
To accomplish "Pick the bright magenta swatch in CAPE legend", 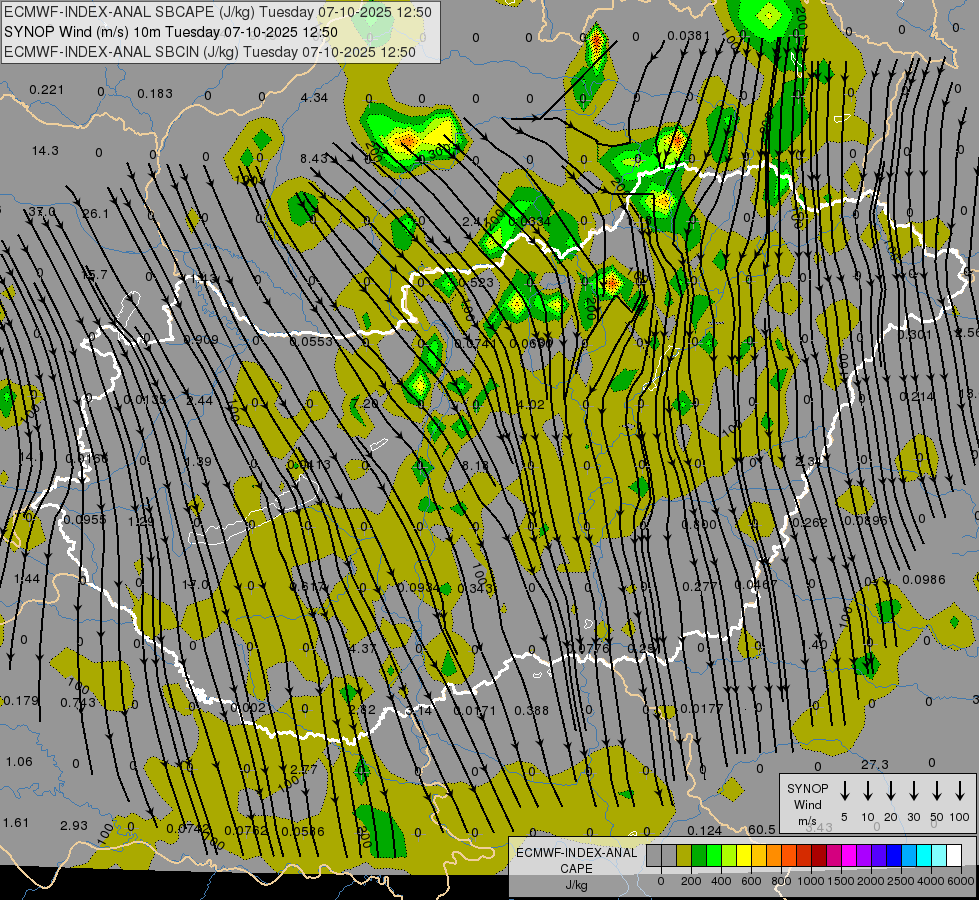I will [x=849, y=856].
